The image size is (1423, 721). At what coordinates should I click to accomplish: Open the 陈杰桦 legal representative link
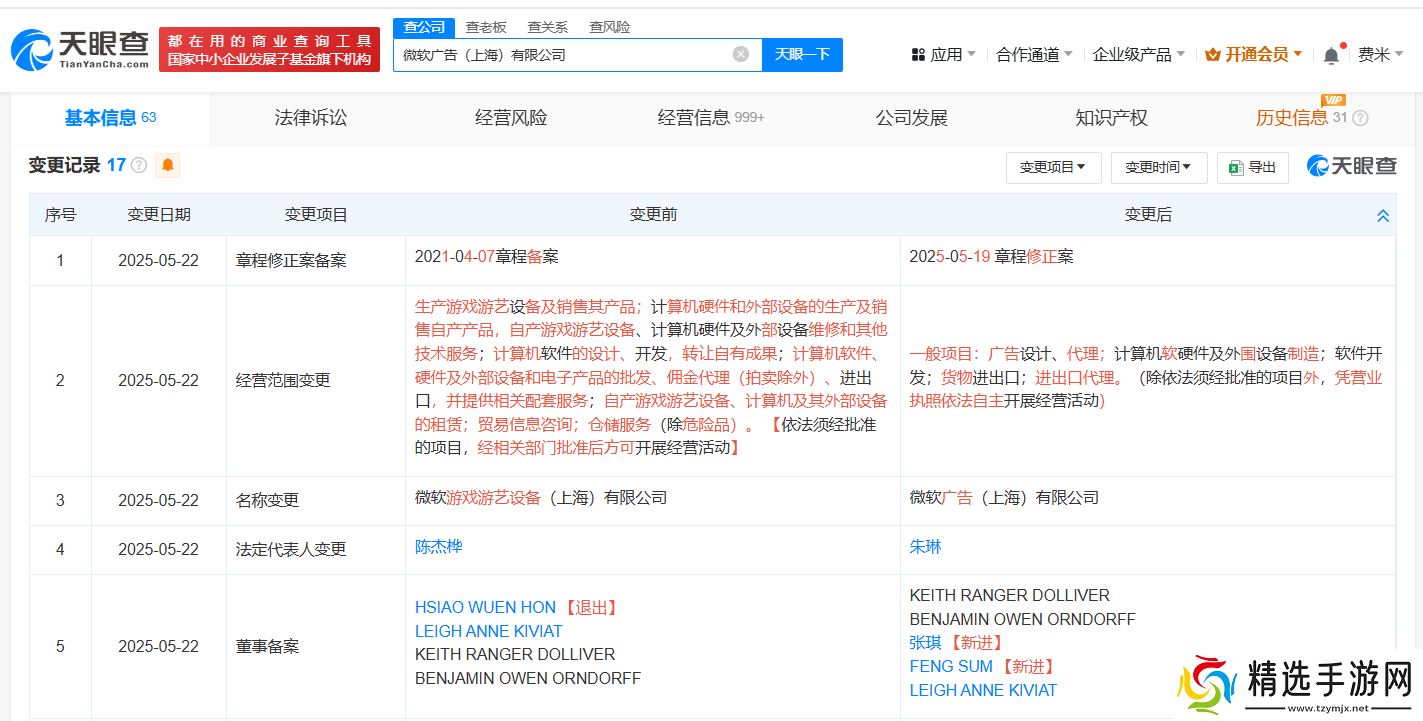click(x=438, y=547)
